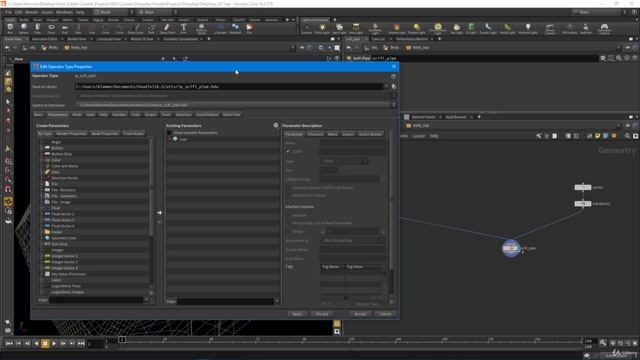Click the current frame marker on timeline
This screenshot has width=640, height=360.
(x=122, y=340)
